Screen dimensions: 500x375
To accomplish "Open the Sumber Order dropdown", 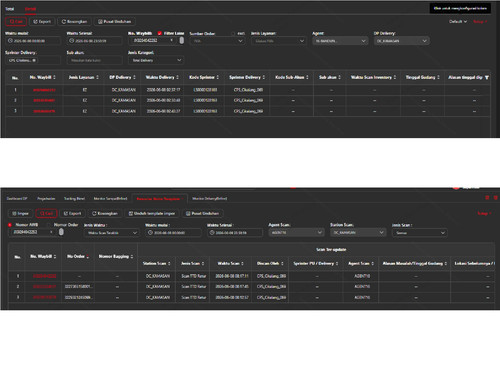I will click(217, 41).
